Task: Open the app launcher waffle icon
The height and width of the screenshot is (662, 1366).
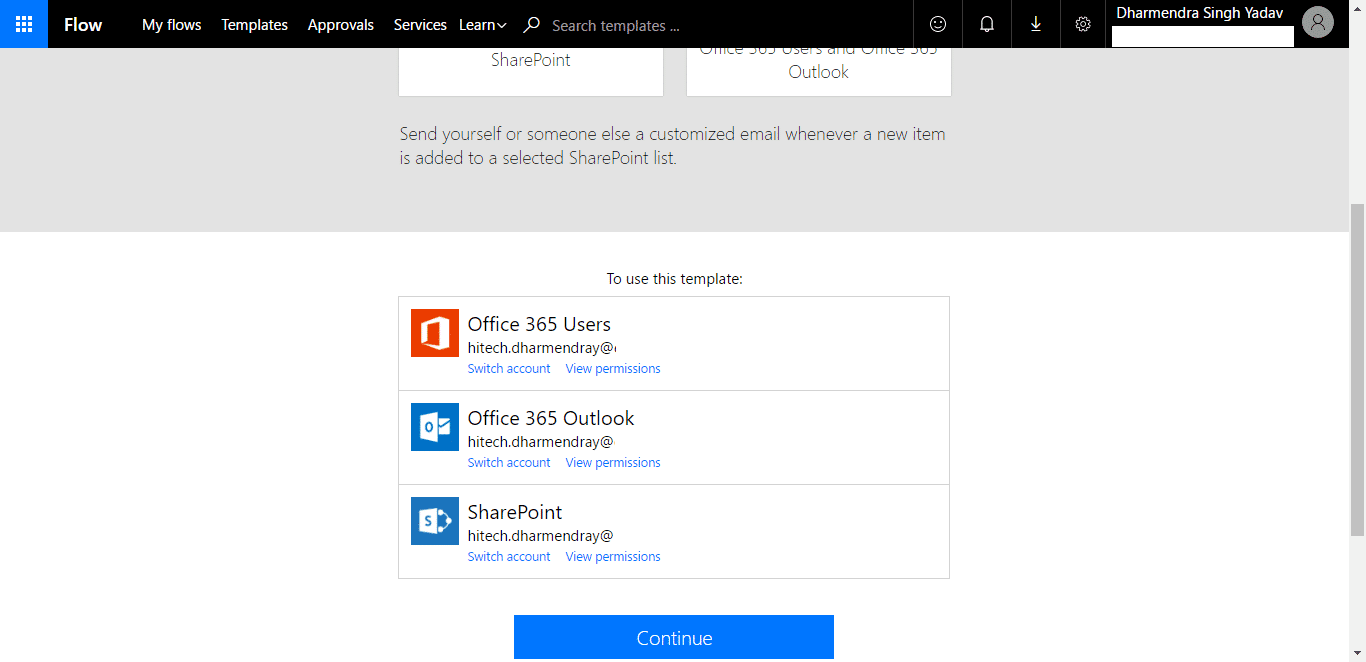Action: point(24,24)
